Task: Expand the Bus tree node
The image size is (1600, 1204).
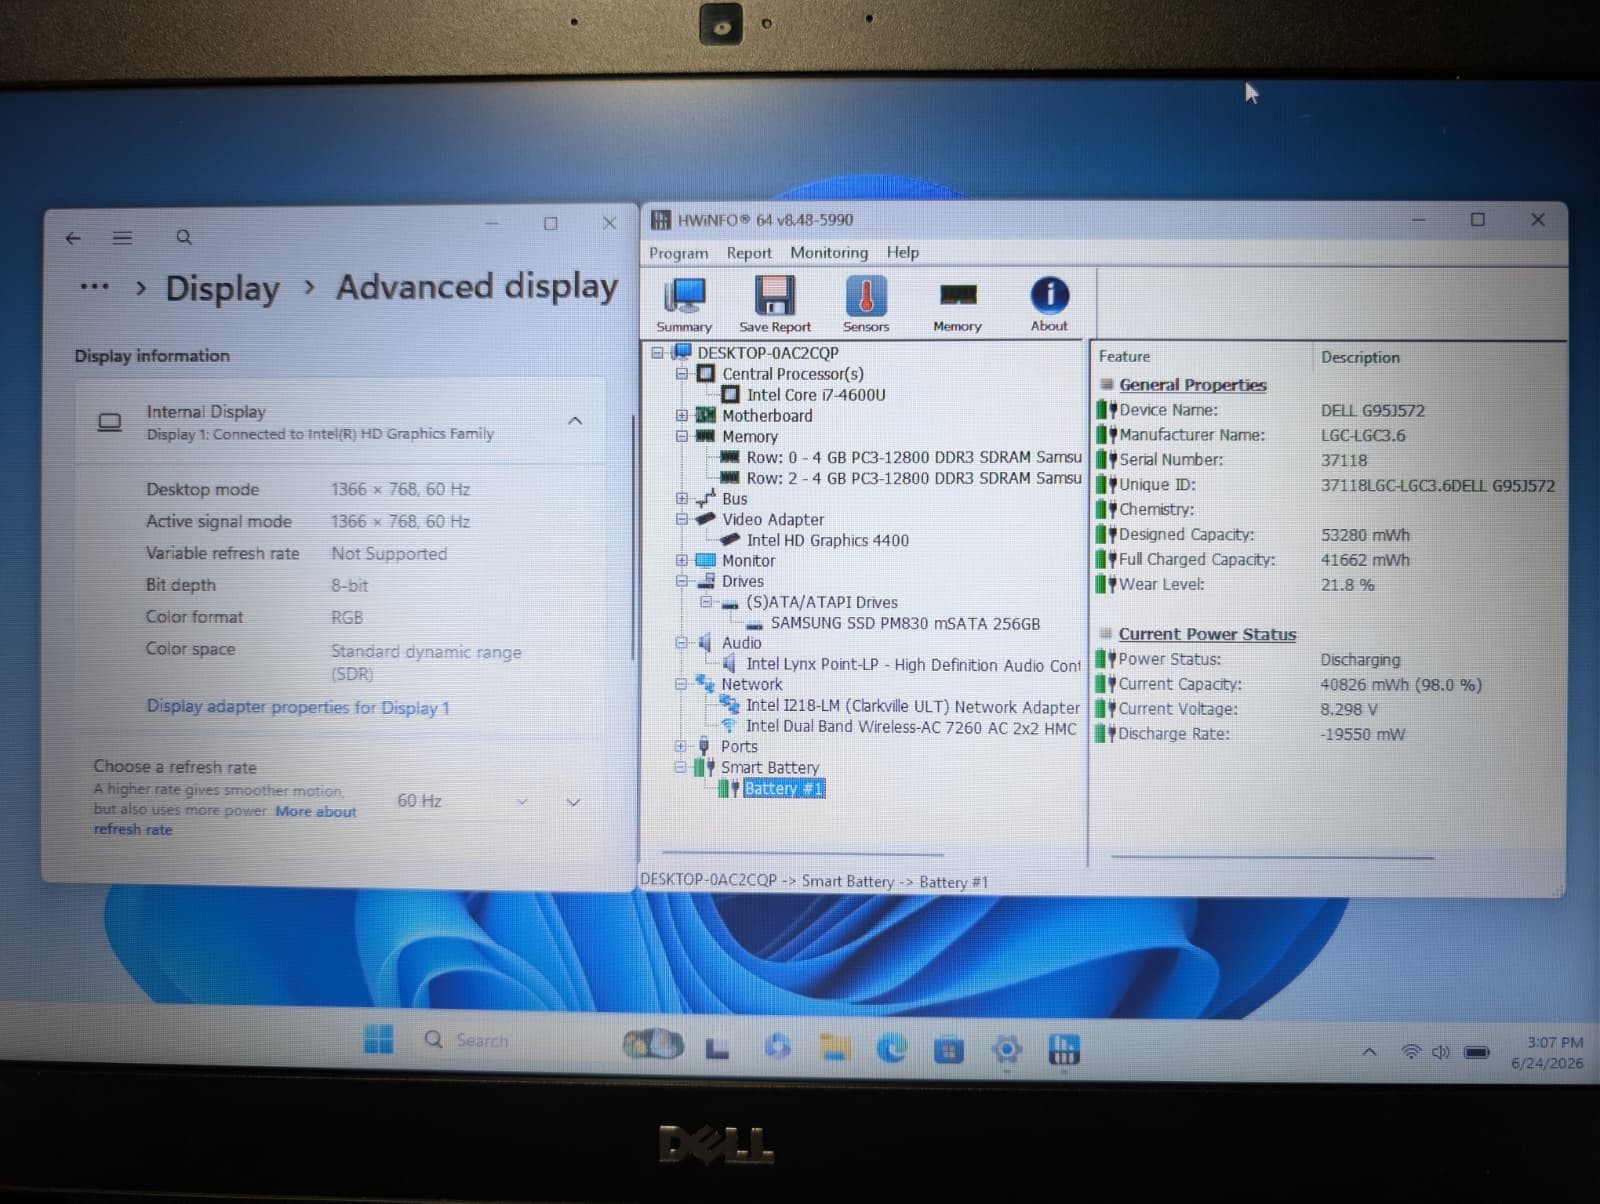Action: (x=682, y=498)
